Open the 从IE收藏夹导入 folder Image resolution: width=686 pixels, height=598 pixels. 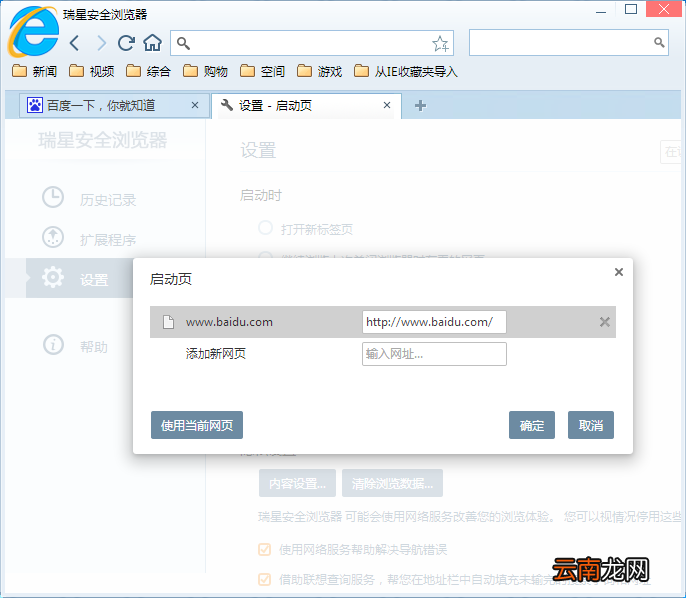coord(406,71)
